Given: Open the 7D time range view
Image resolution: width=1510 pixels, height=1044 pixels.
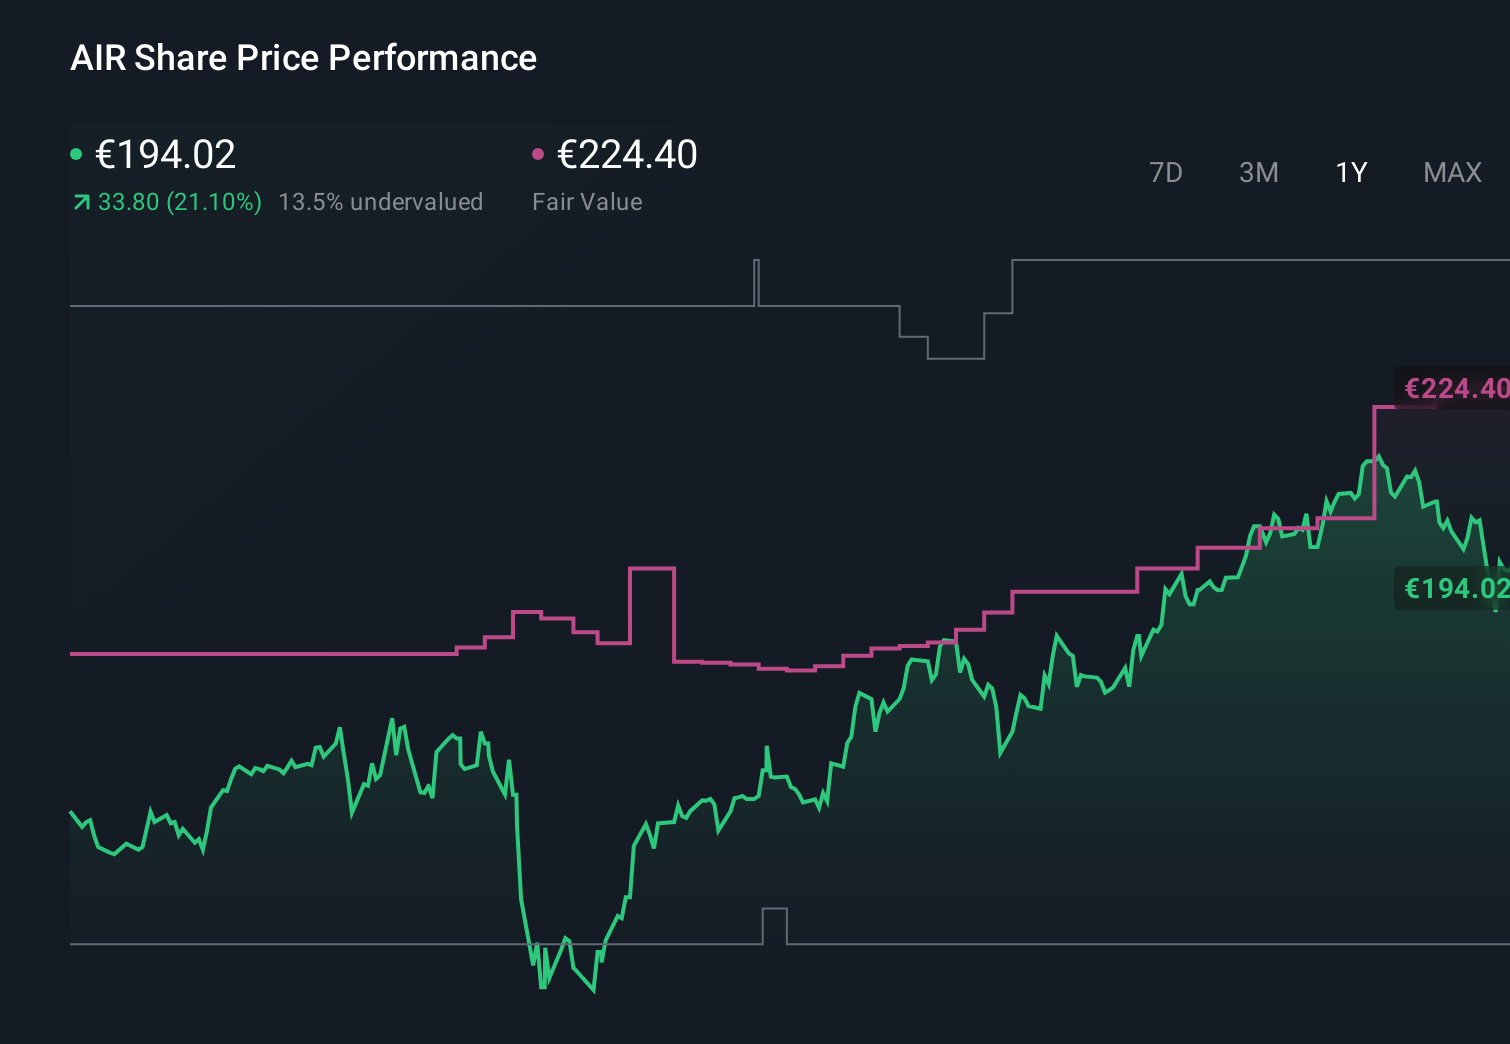Looking at the screenshot, I should click(x=1166, y=172).
